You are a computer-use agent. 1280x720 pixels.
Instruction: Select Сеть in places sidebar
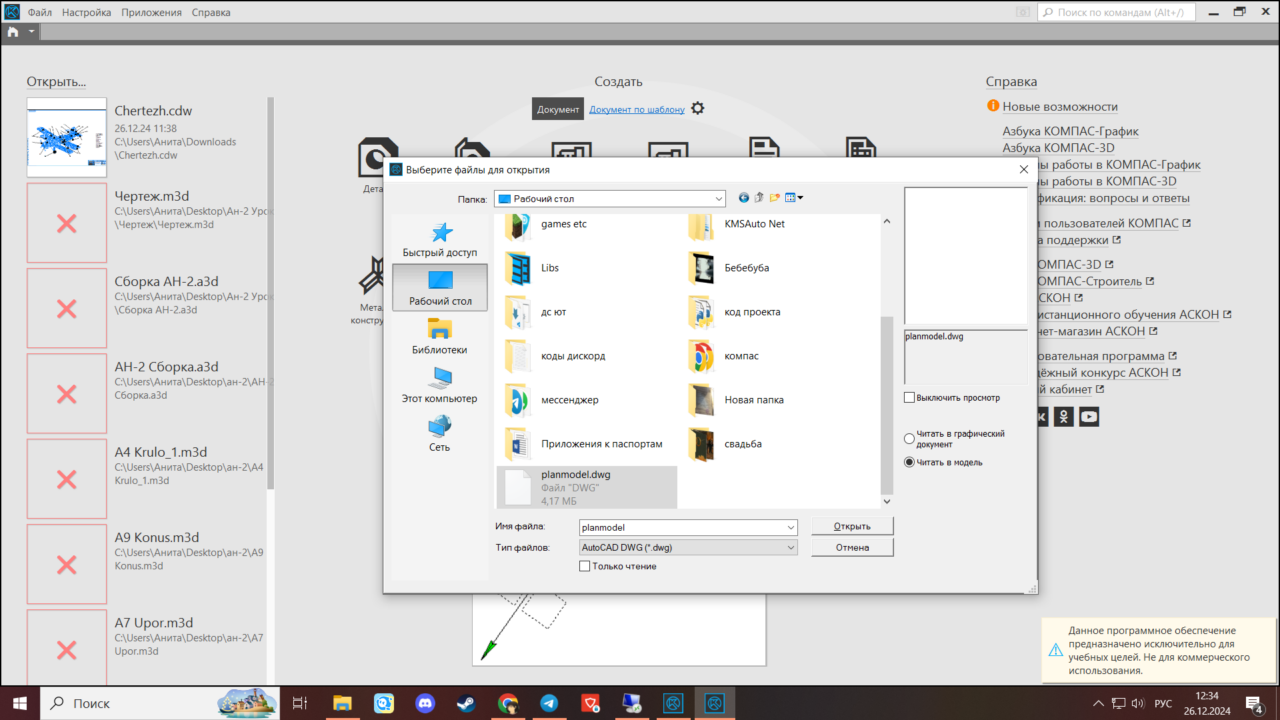point(440,434)
